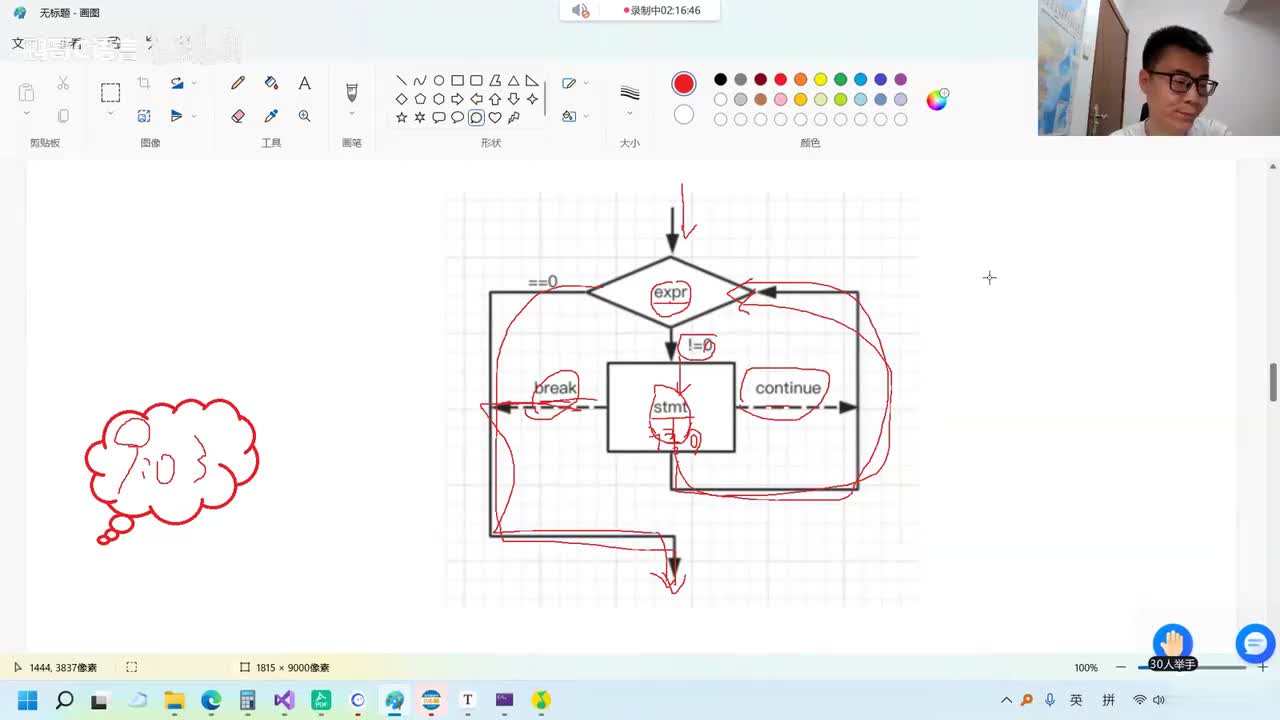Select the Color picker eyedropper tool
Viewport: 1280px width, 720px height.
(271, 116)
